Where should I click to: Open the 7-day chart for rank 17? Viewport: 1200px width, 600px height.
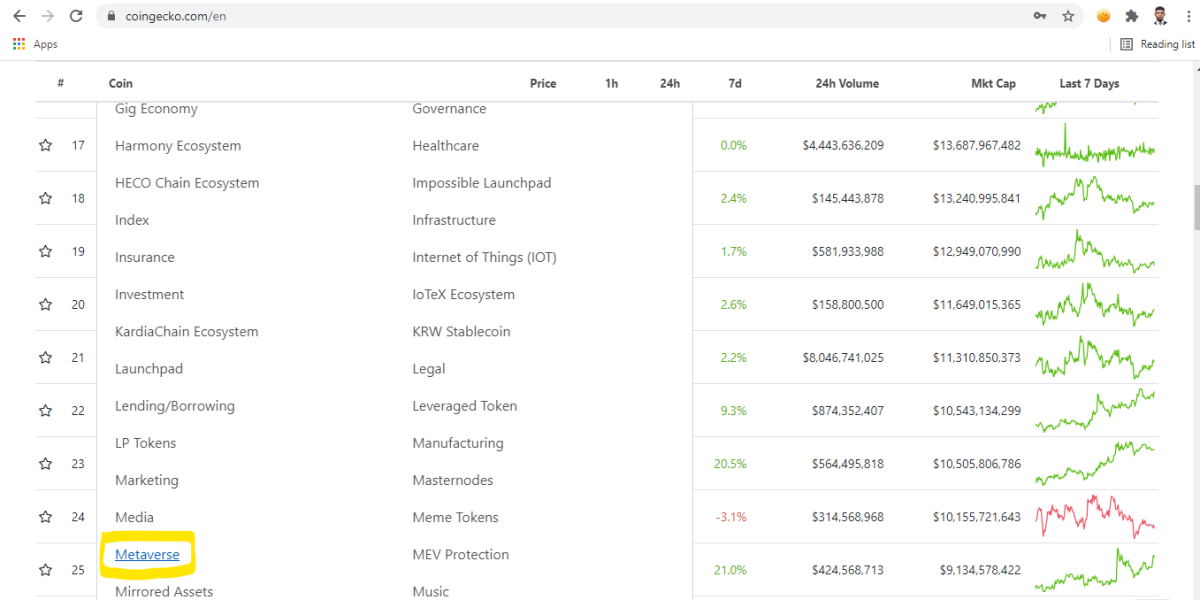click(1095, 146)
